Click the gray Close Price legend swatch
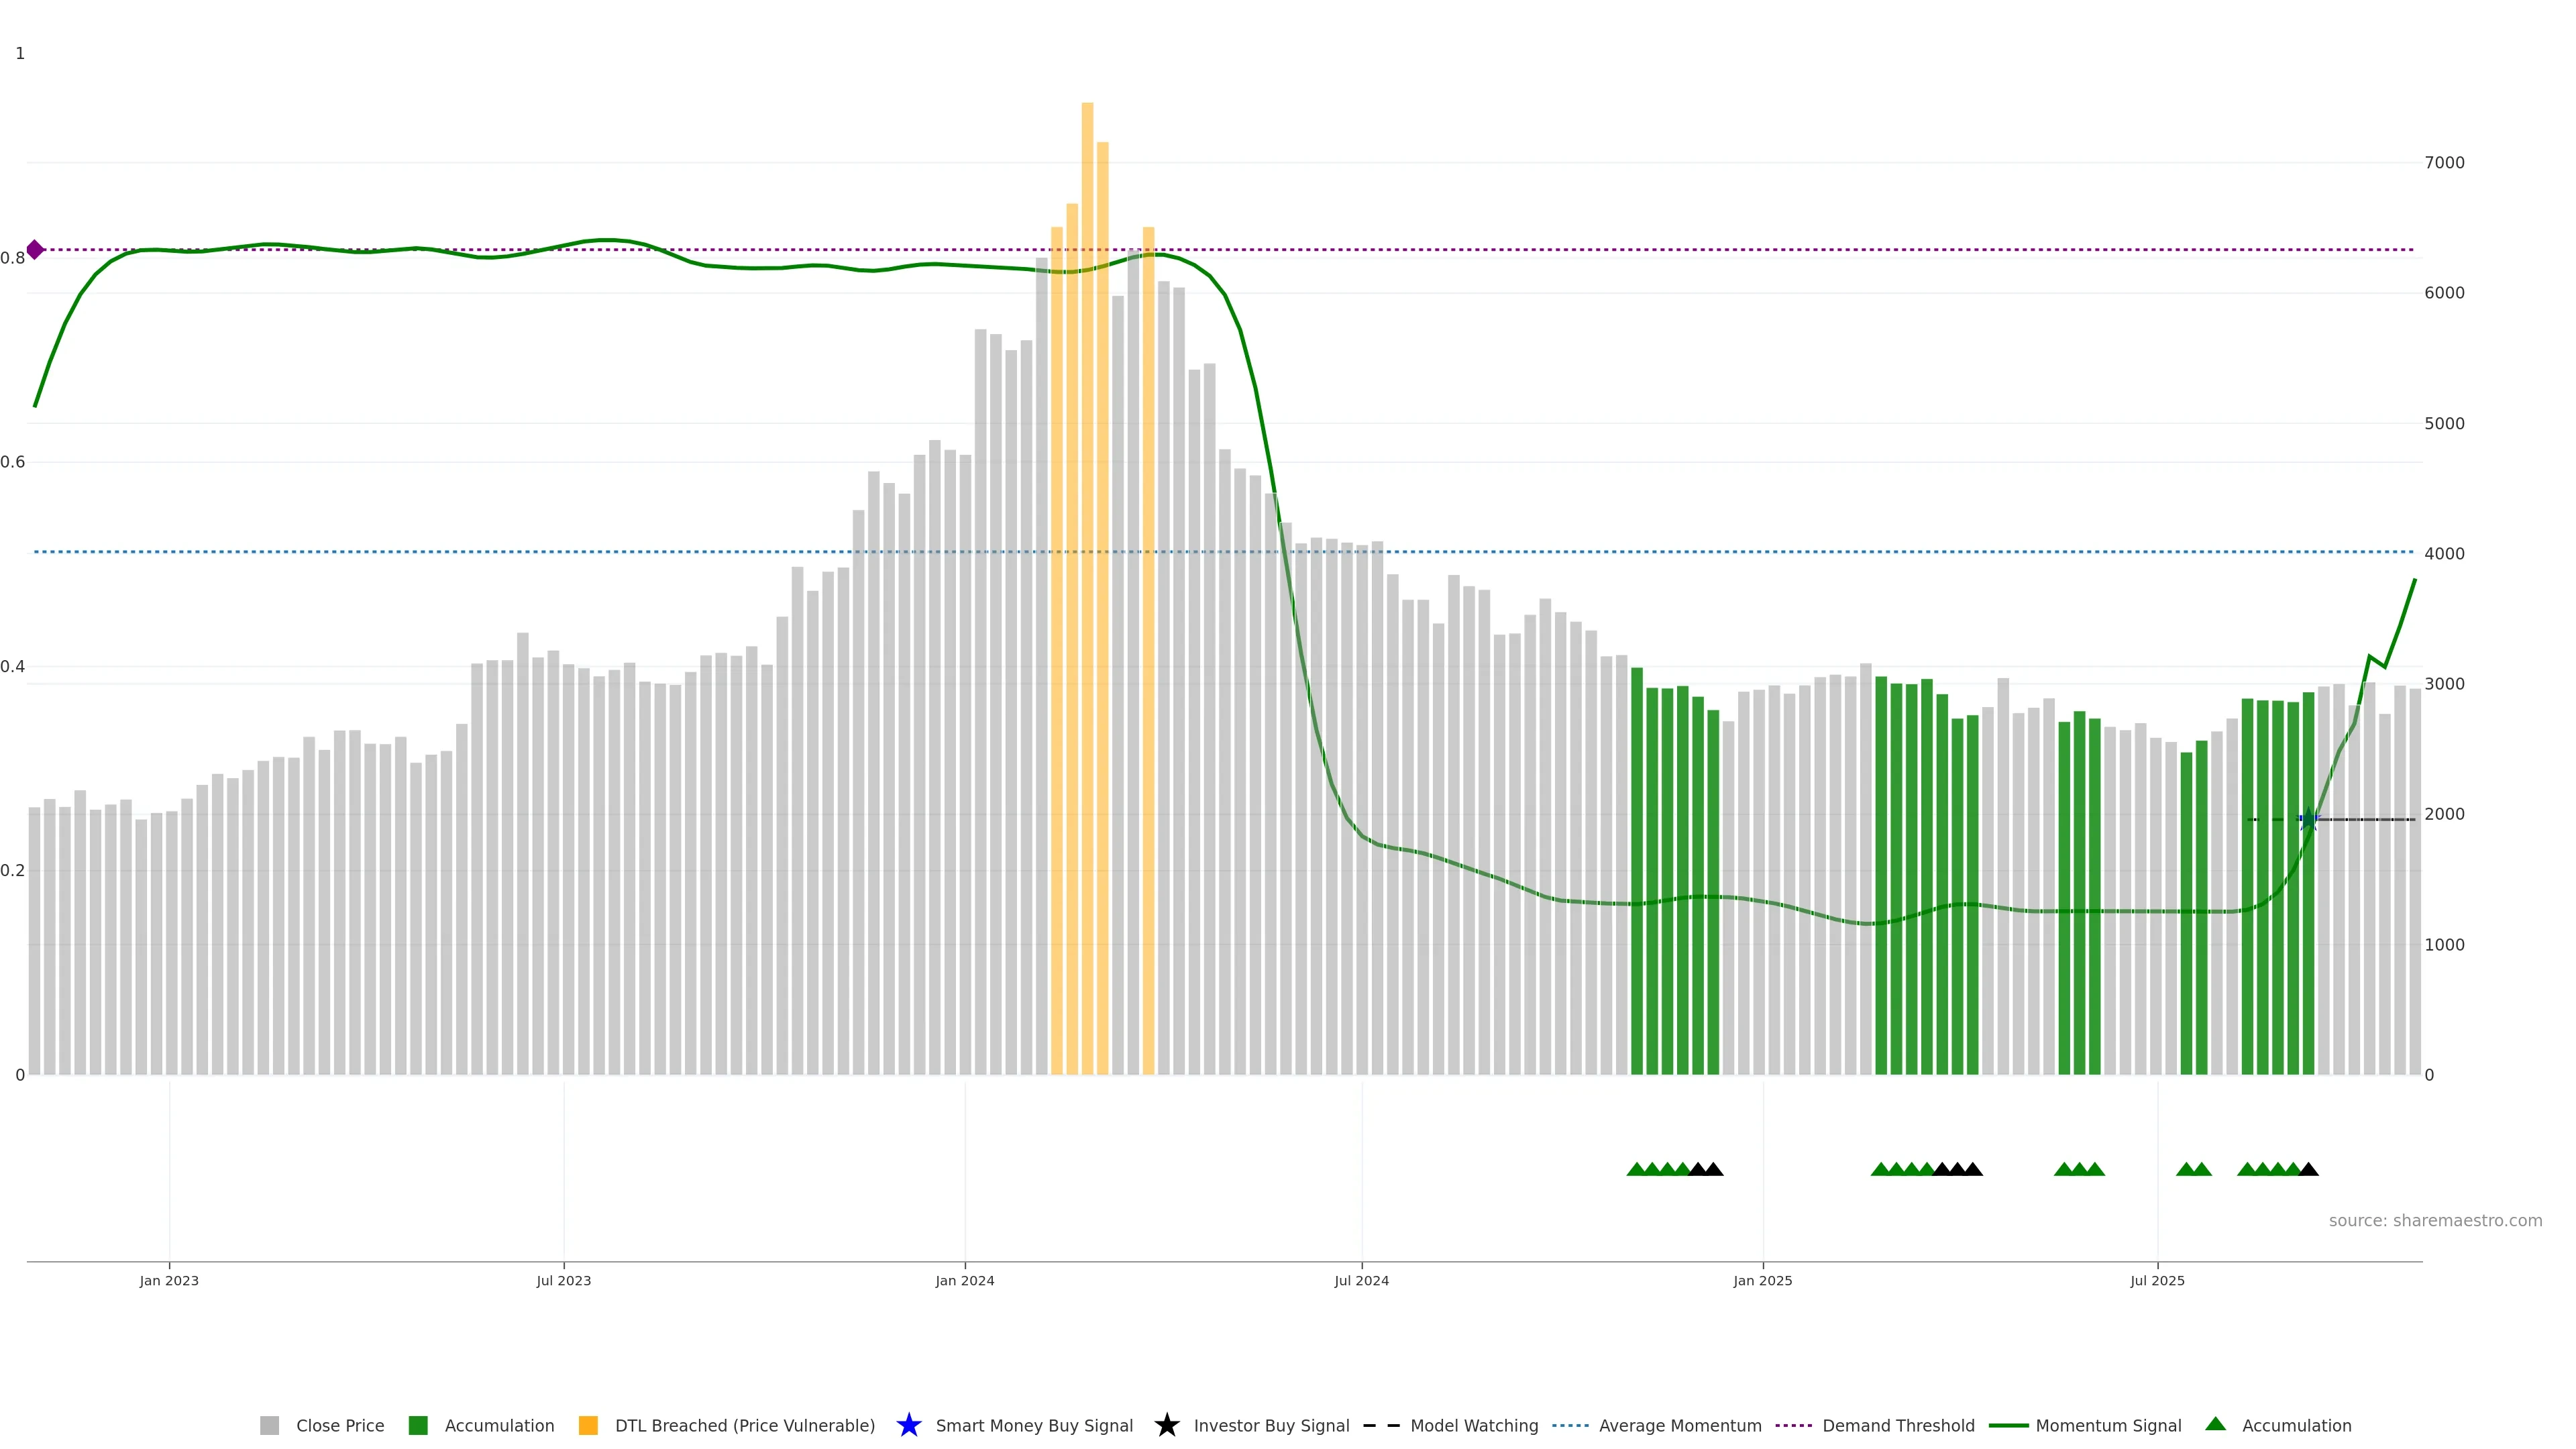 coord(269,1426)
